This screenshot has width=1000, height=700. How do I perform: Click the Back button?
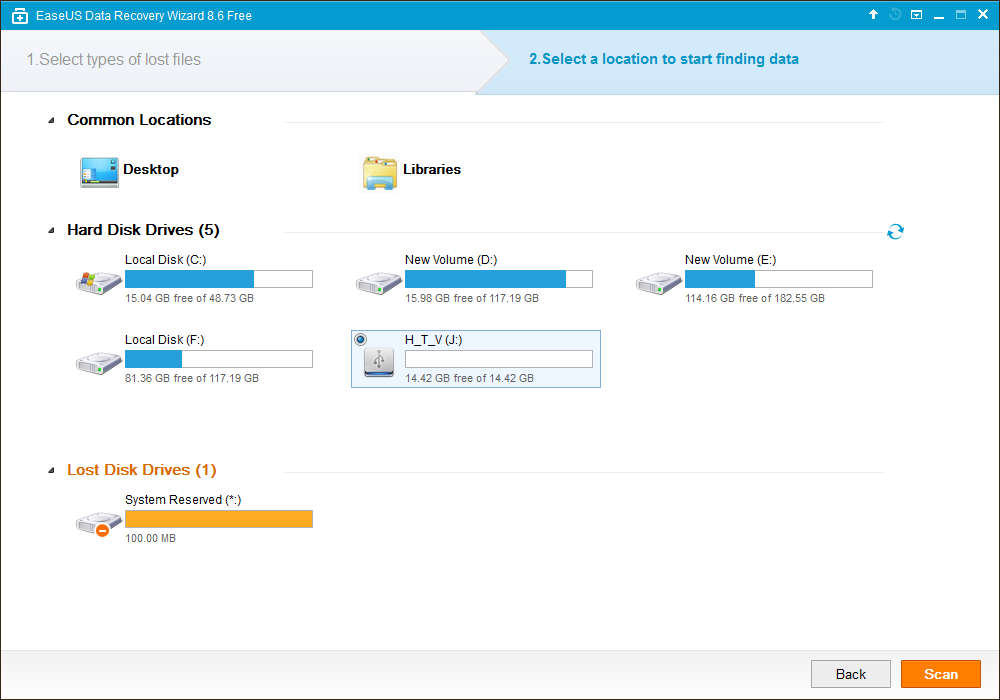(851, 674)
